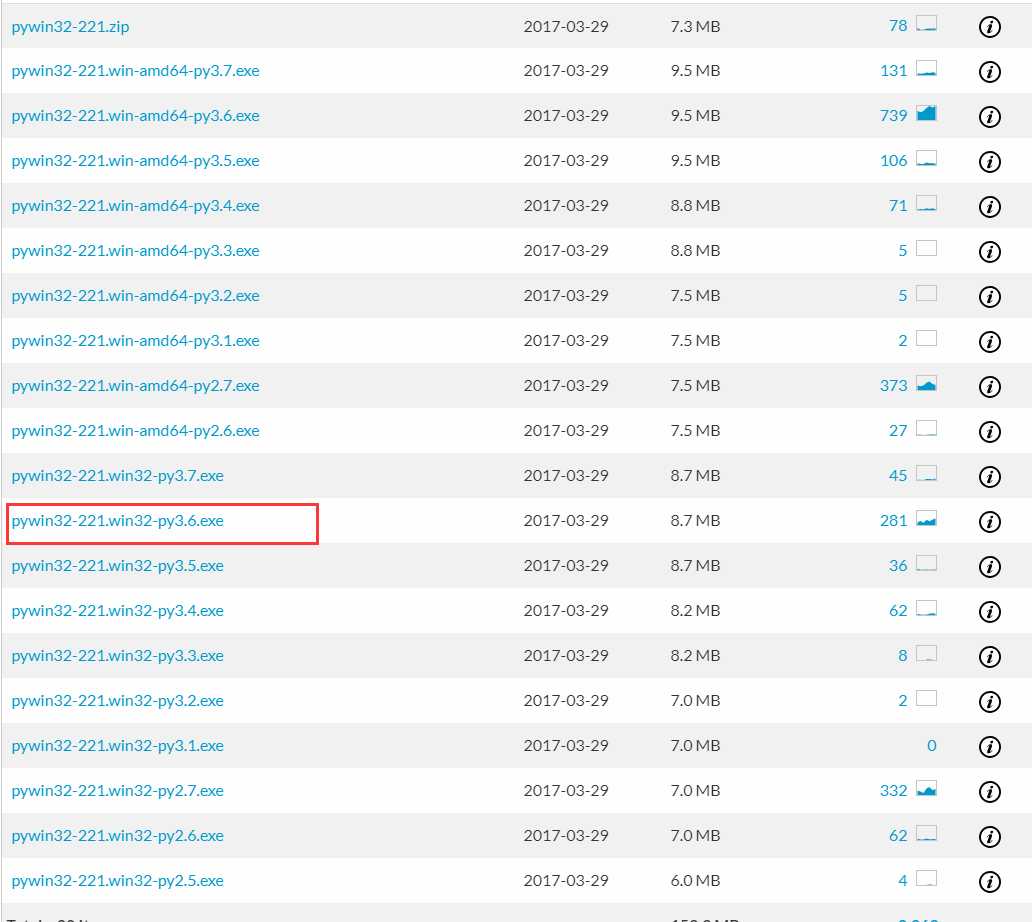Download pywin32-221.win-amd64-py3.7.exe

click(x=136, y=71)
